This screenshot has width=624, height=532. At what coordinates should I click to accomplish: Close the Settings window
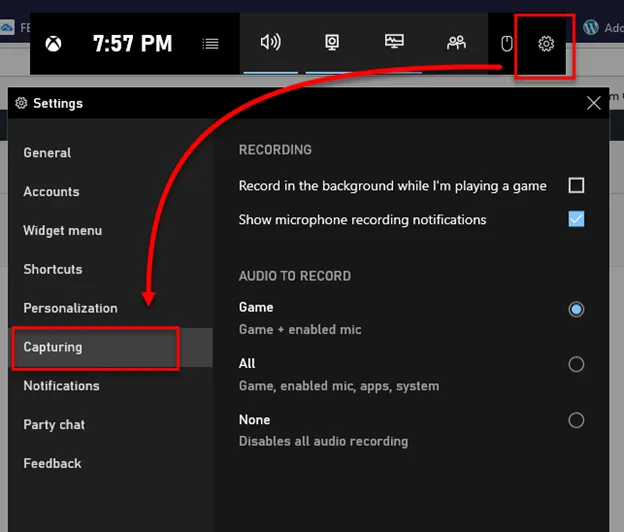(x=593, y=103)
